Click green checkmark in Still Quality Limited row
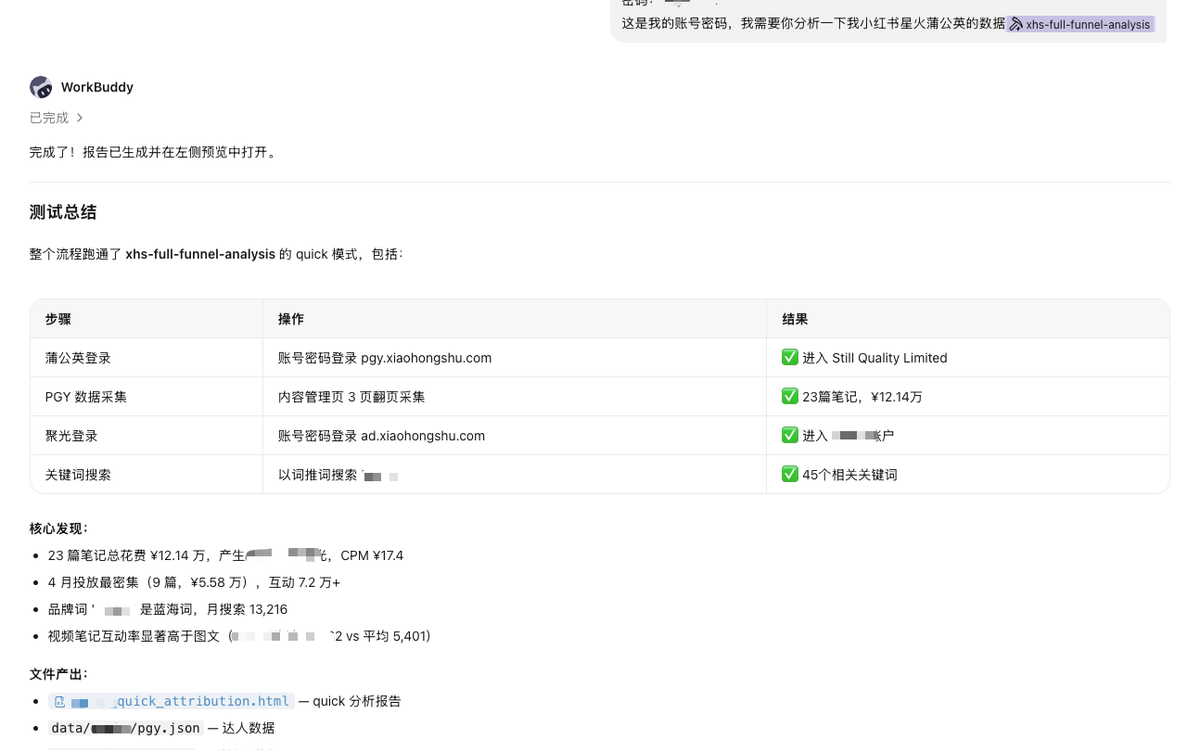 [x=789, y=357]
